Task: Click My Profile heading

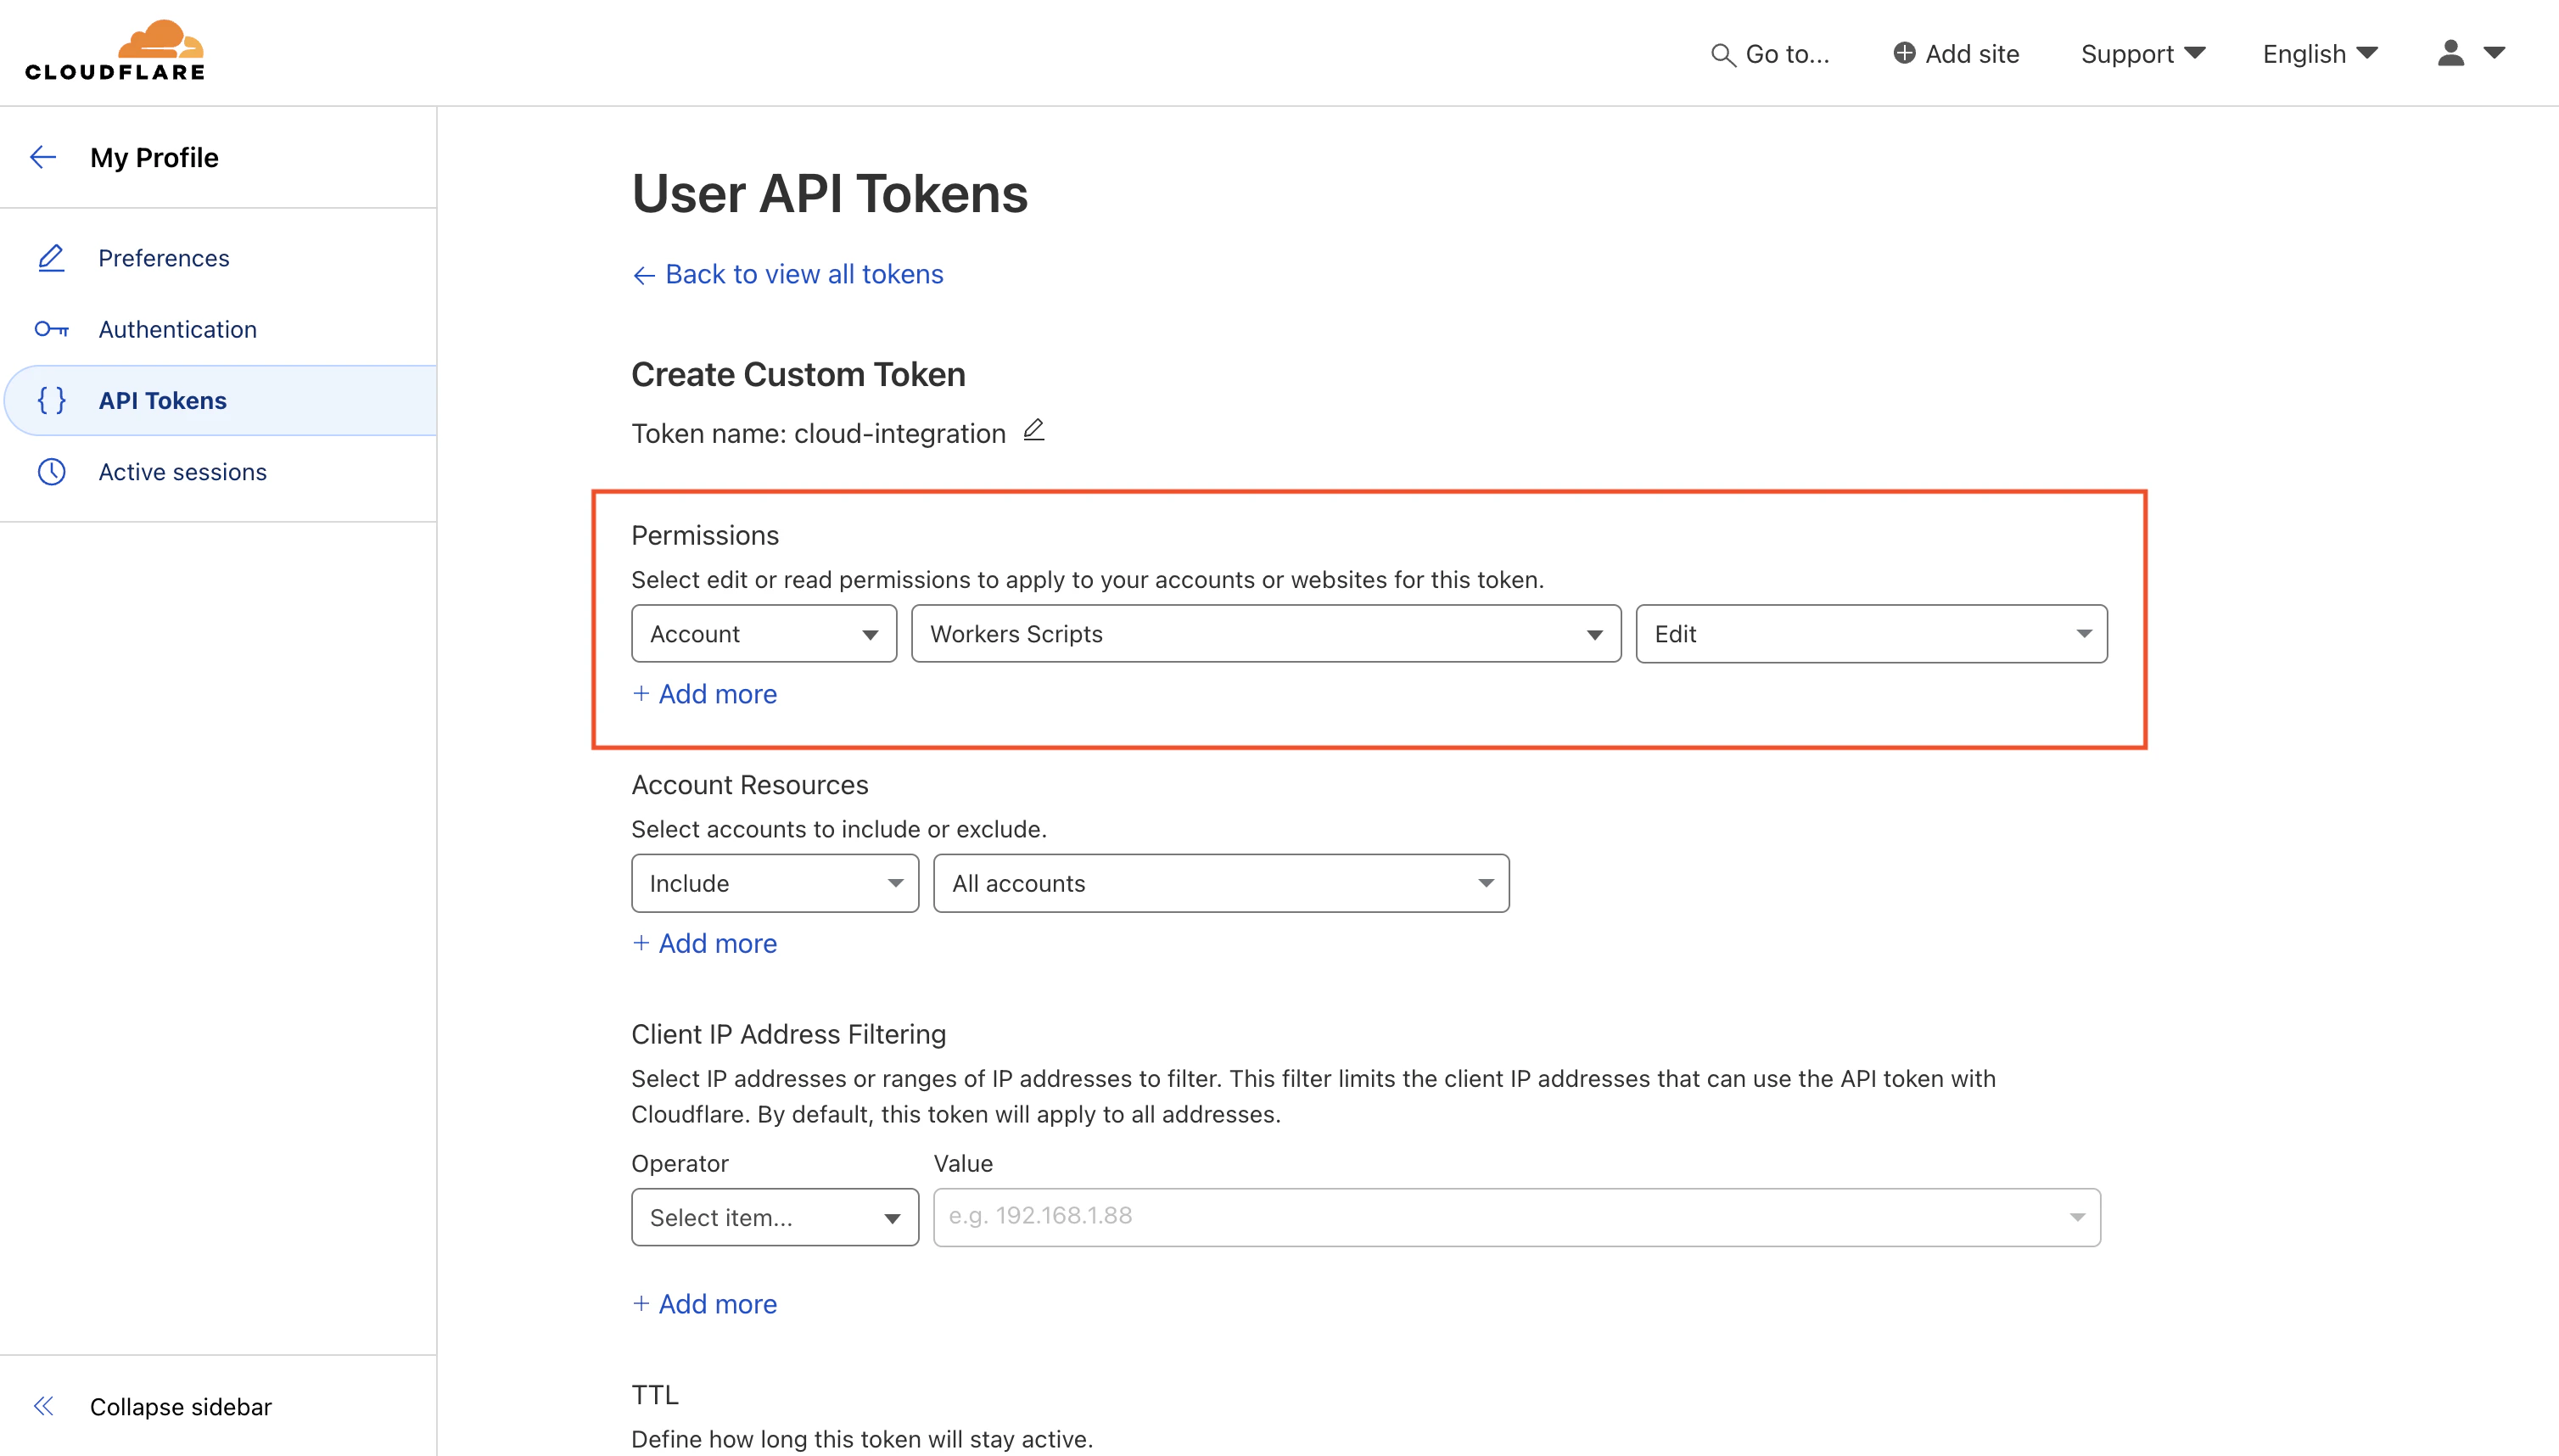Action: [154, 157]
